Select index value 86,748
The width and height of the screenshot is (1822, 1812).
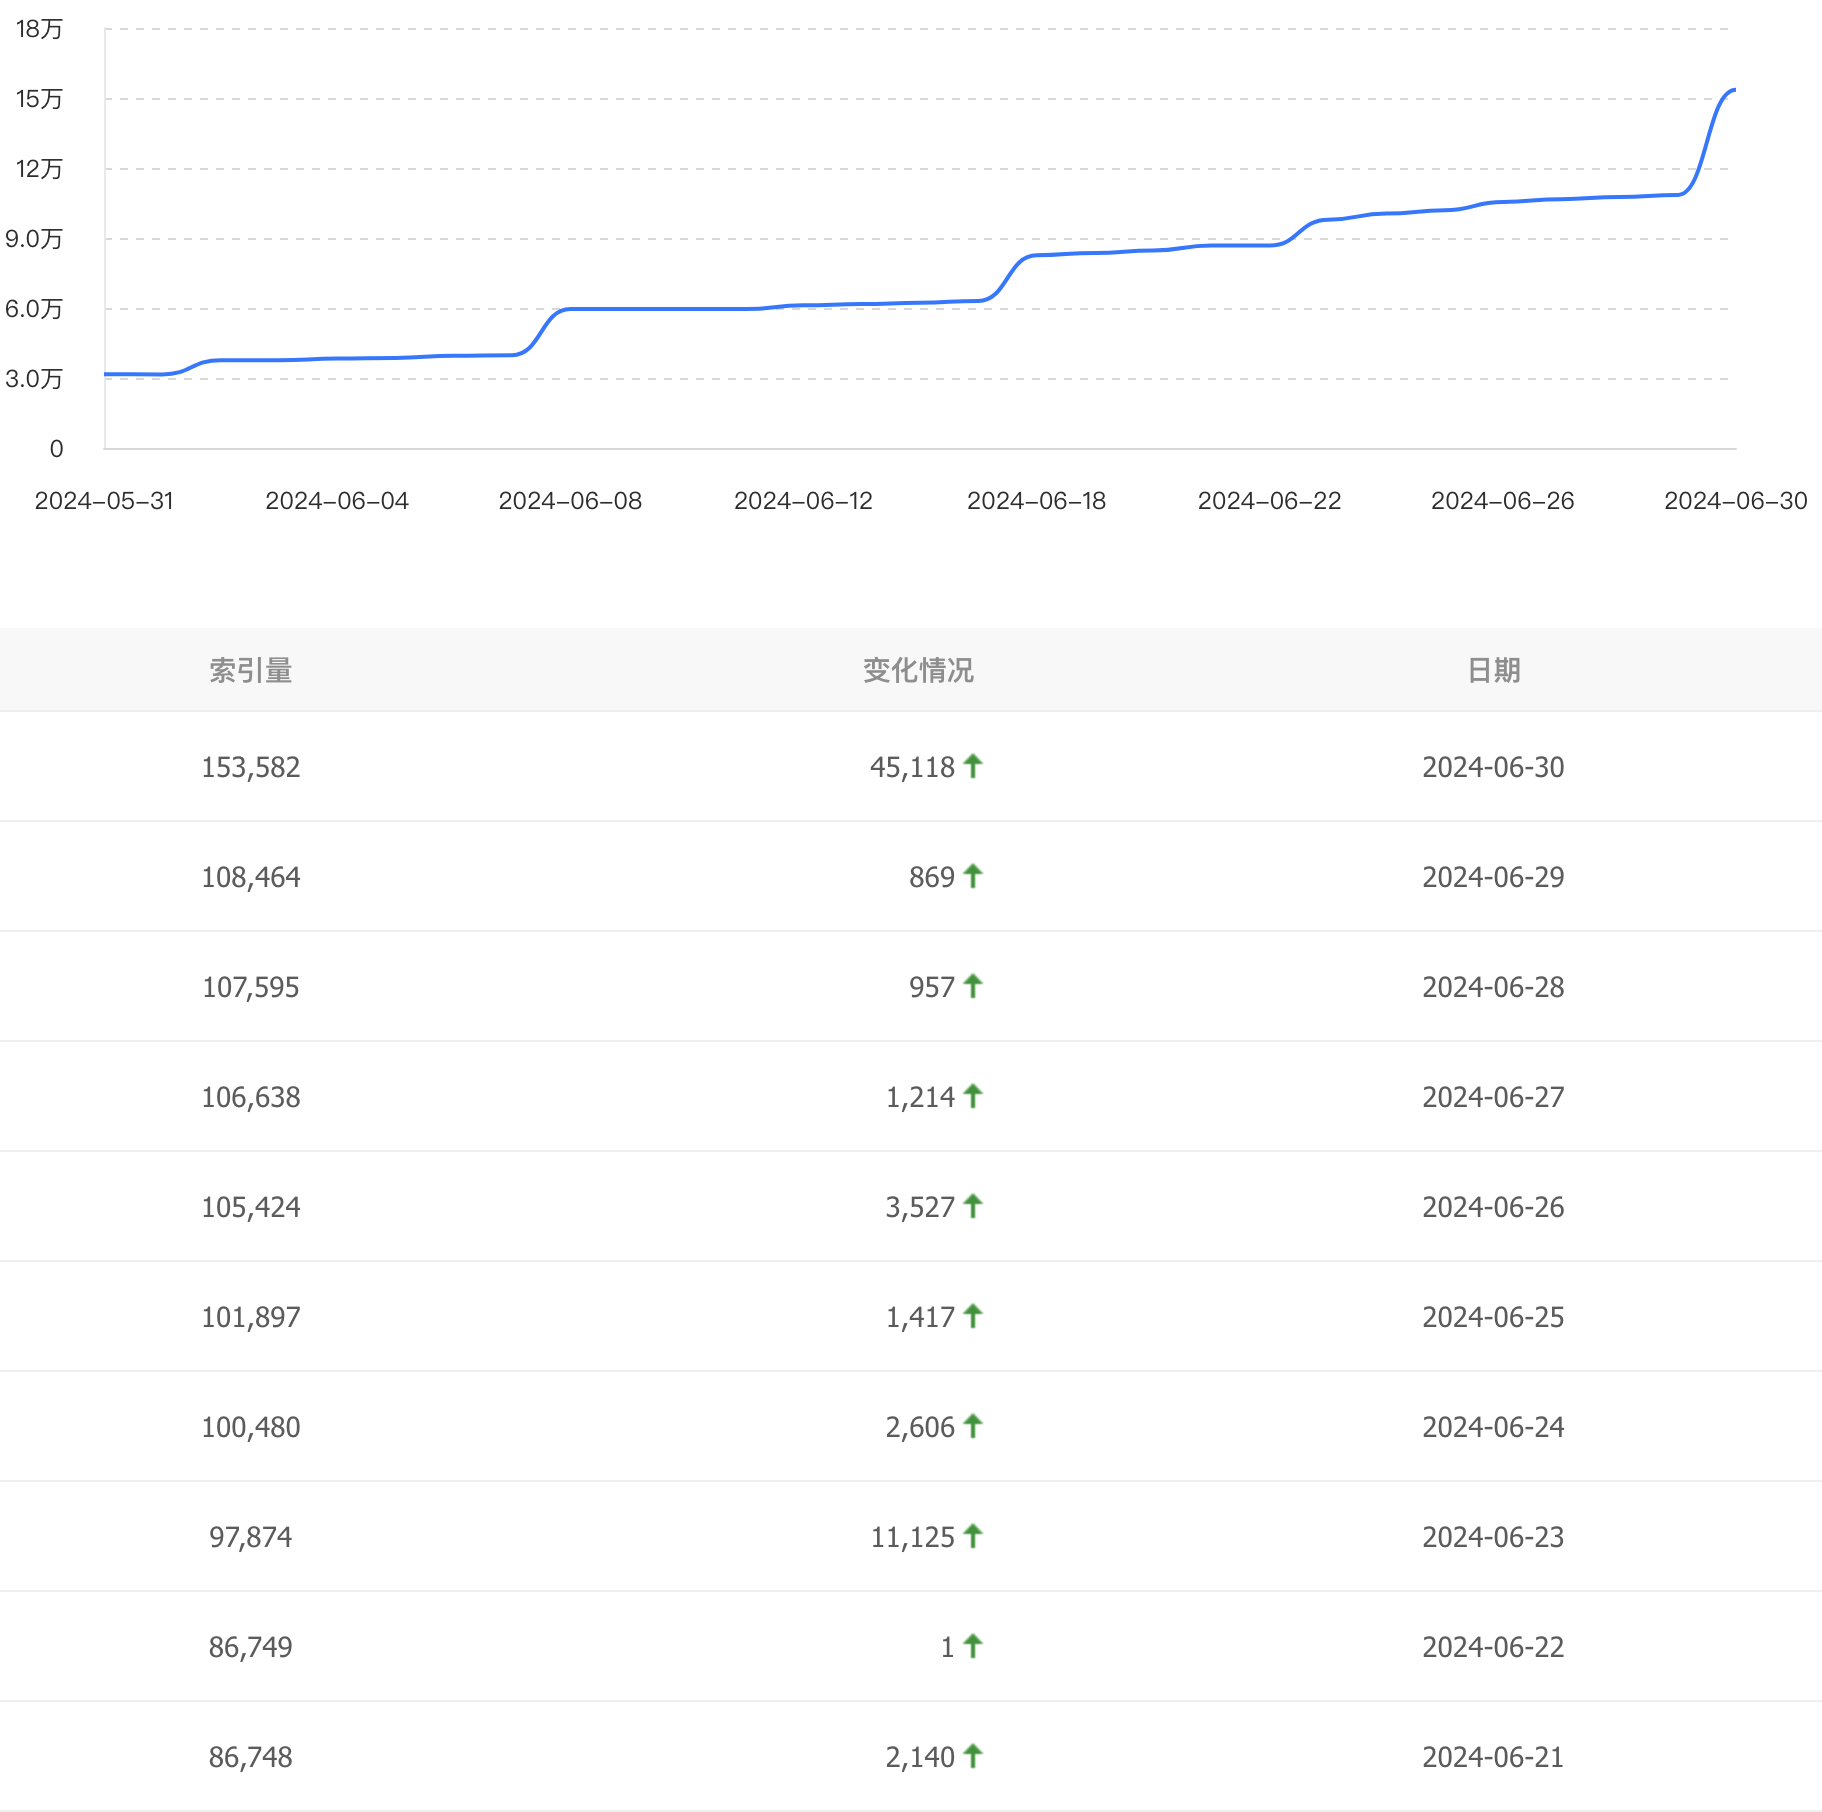pyautogui.click(x=251, y=1757)
